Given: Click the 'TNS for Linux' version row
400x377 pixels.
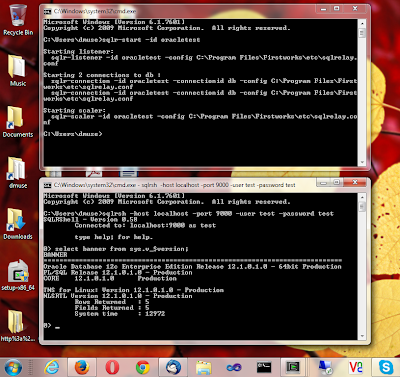Looking at the screenshot, I should point(134,290).
